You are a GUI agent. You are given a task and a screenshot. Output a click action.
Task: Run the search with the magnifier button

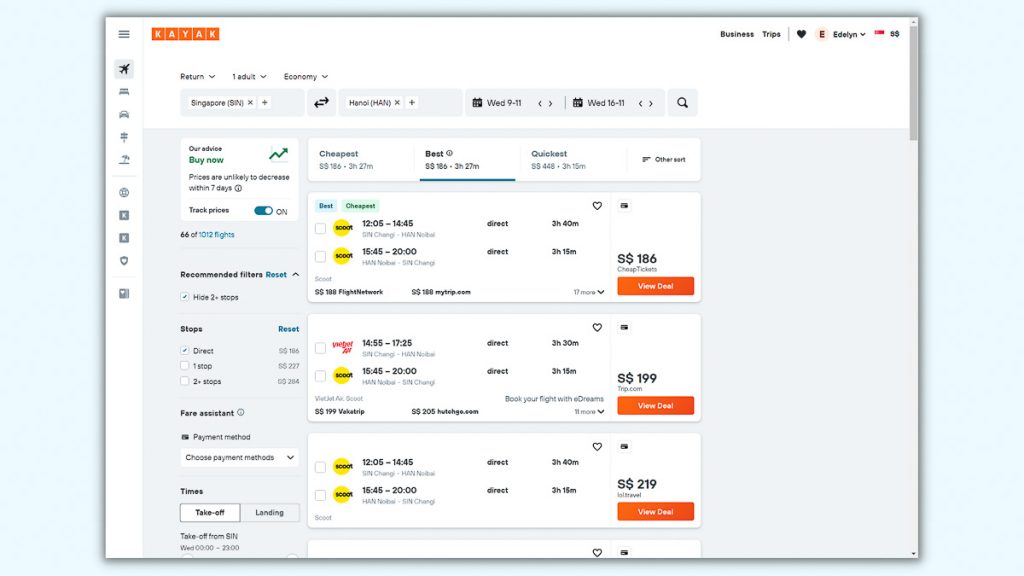point(682,103)
